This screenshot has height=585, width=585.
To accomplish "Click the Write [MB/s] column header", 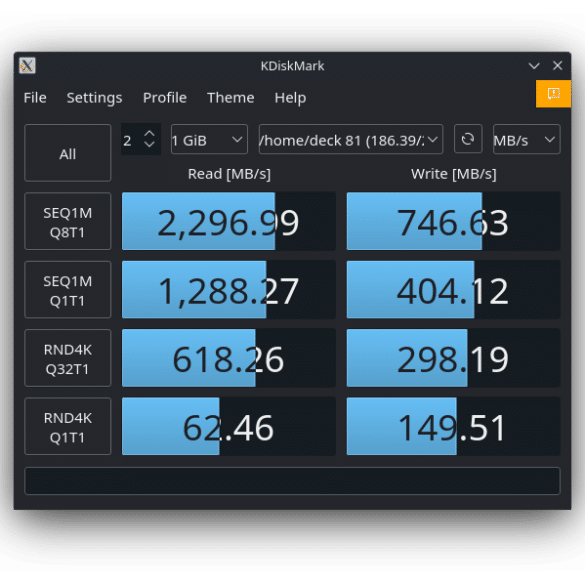I will pos(454,174).
